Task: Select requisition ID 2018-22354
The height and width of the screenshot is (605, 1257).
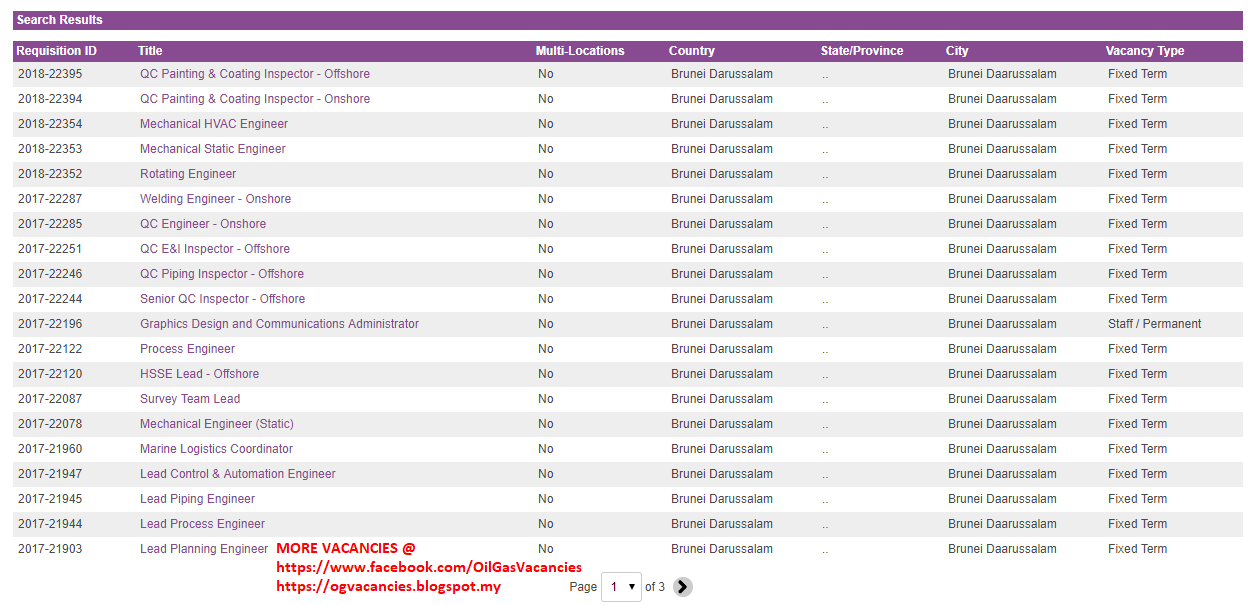Action: 50,124
